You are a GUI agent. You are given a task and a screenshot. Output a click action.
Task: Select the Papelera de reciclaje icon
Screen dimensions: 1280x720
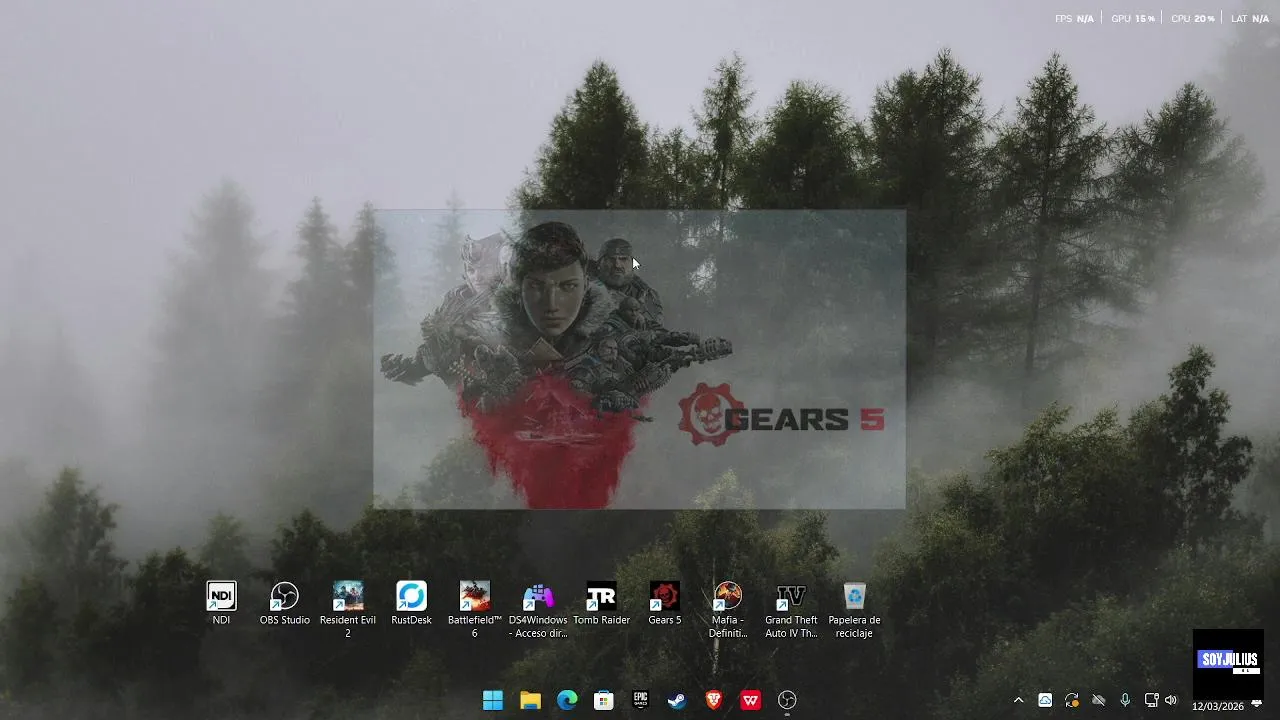[x=855, y=609]
